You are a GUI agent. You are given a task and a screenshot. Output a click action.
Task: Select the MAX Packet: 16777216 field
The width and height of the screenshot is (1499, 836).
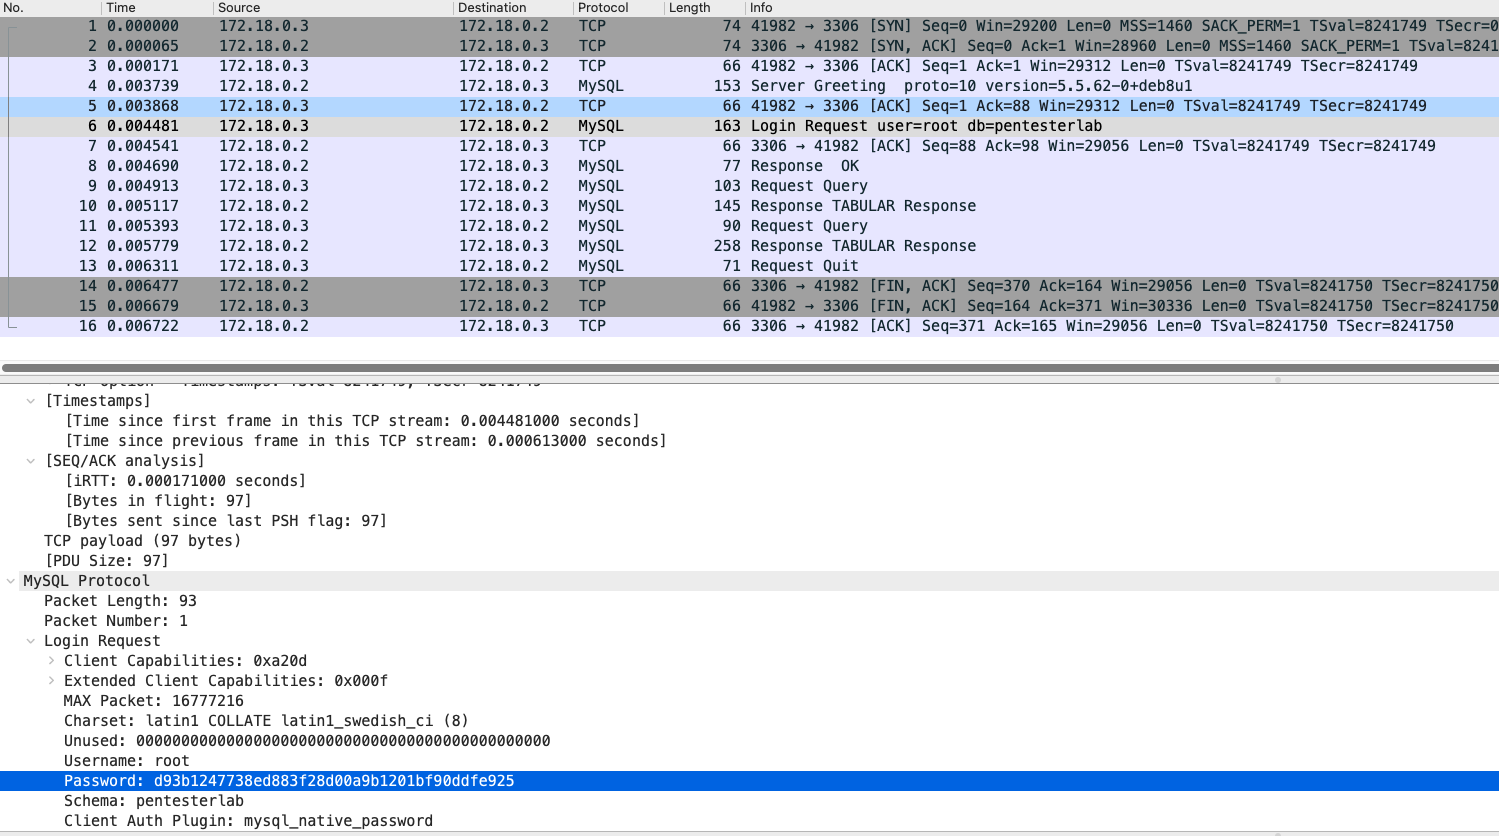click(x=154, y=701)
